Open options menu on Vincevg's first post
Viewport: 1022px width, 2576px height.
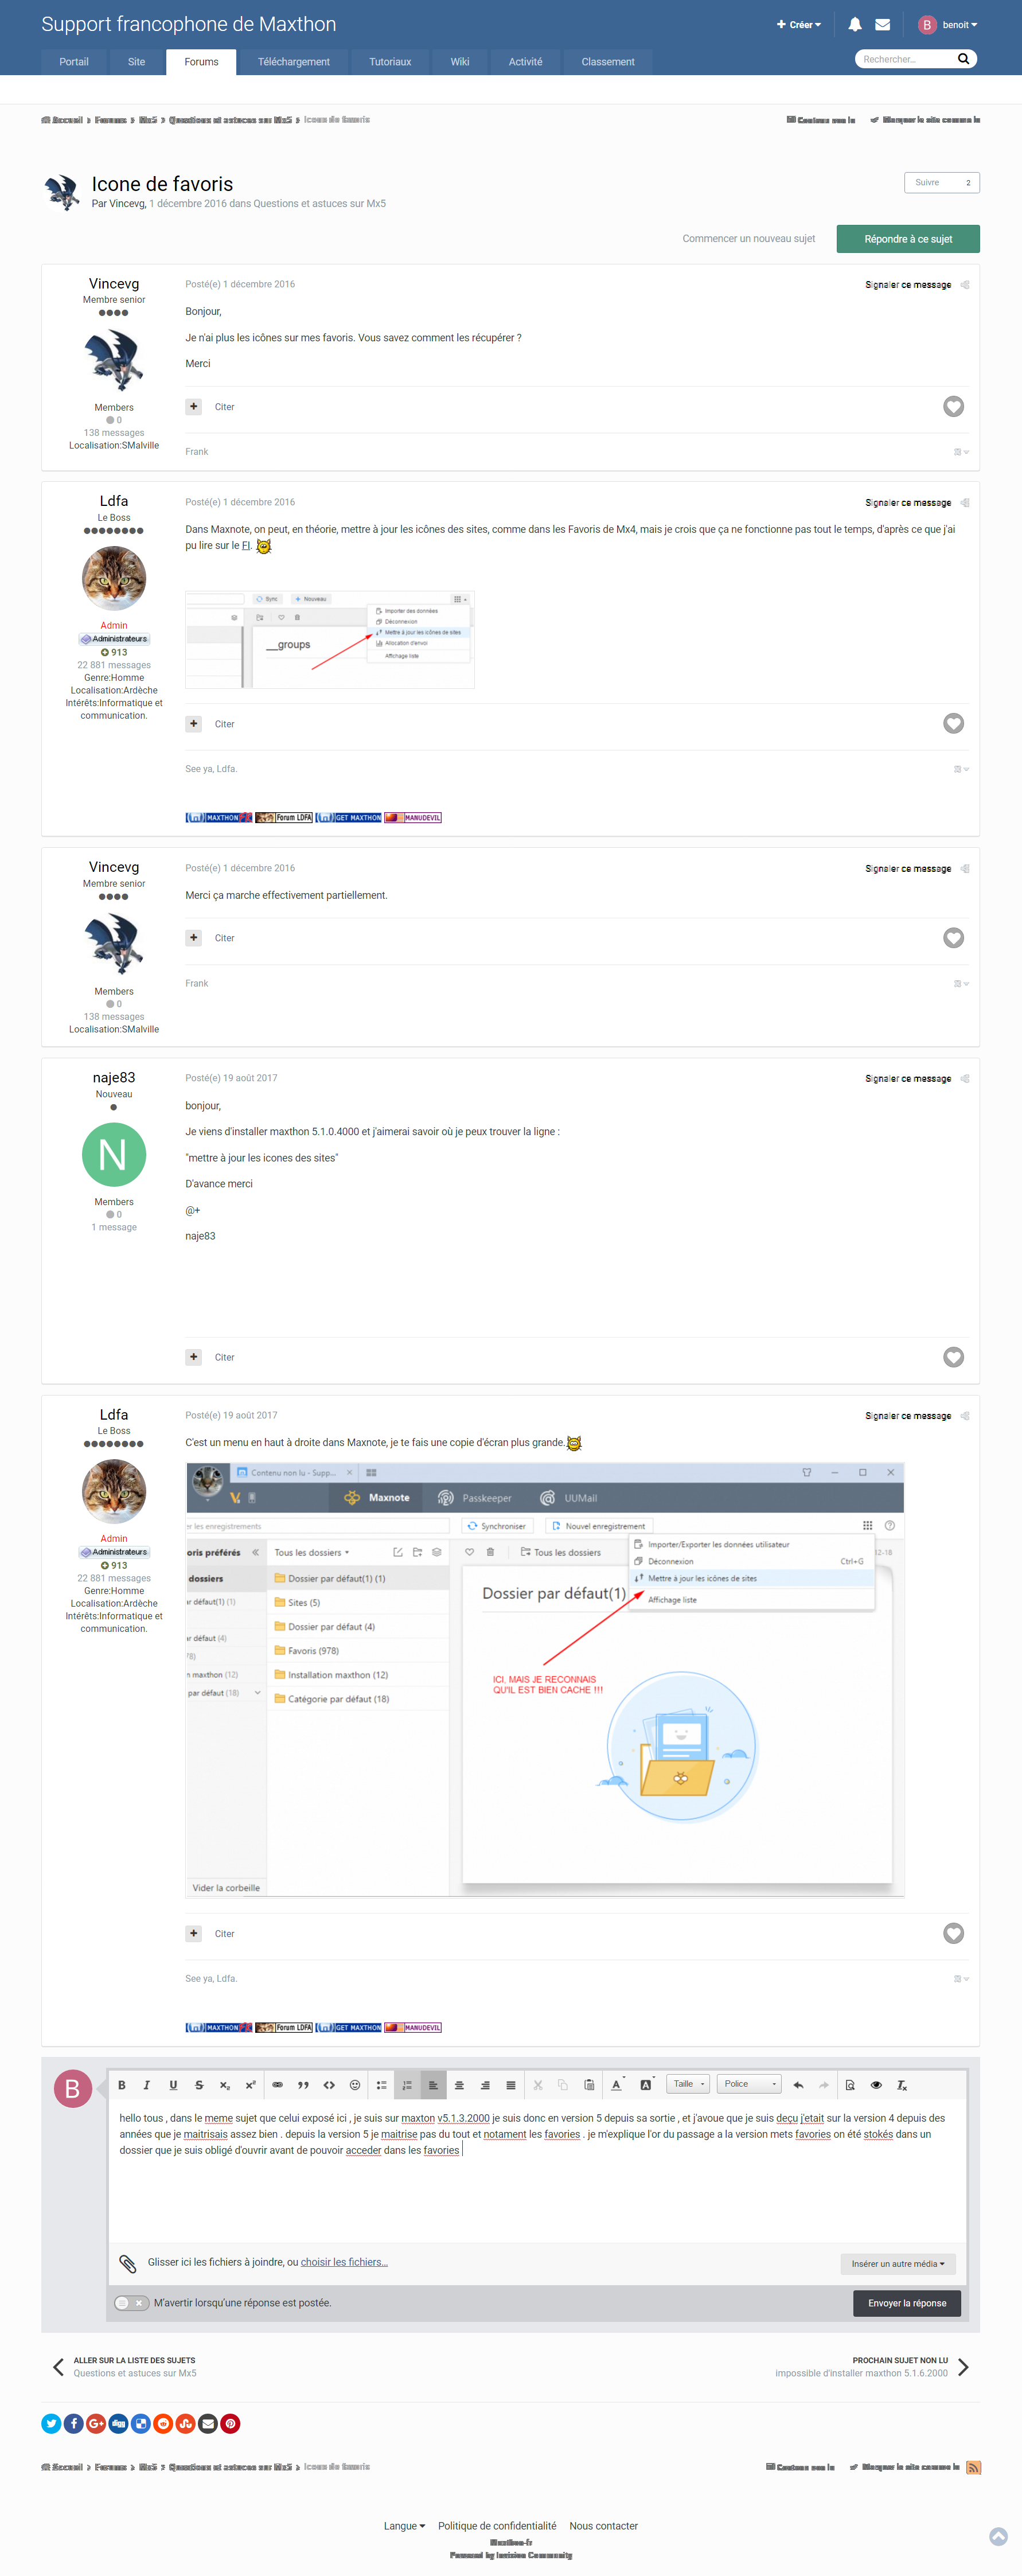pyautogui.click(x=961, y=452)
